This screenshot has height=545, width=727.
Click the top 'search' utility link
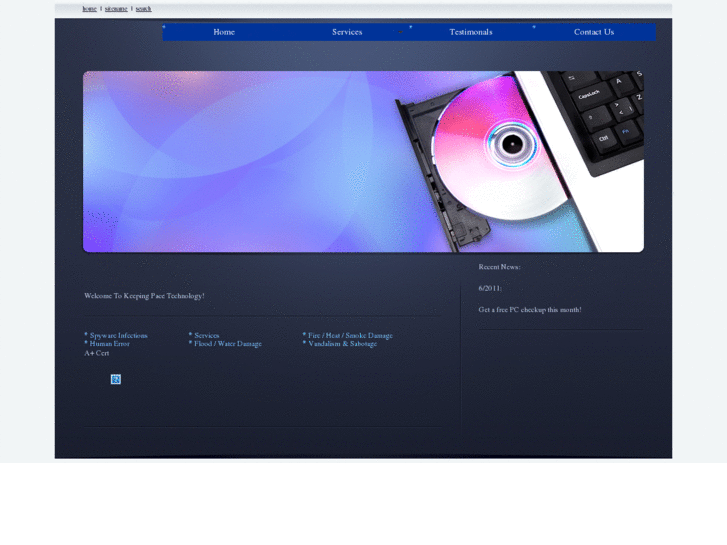[x=143, y=8]
